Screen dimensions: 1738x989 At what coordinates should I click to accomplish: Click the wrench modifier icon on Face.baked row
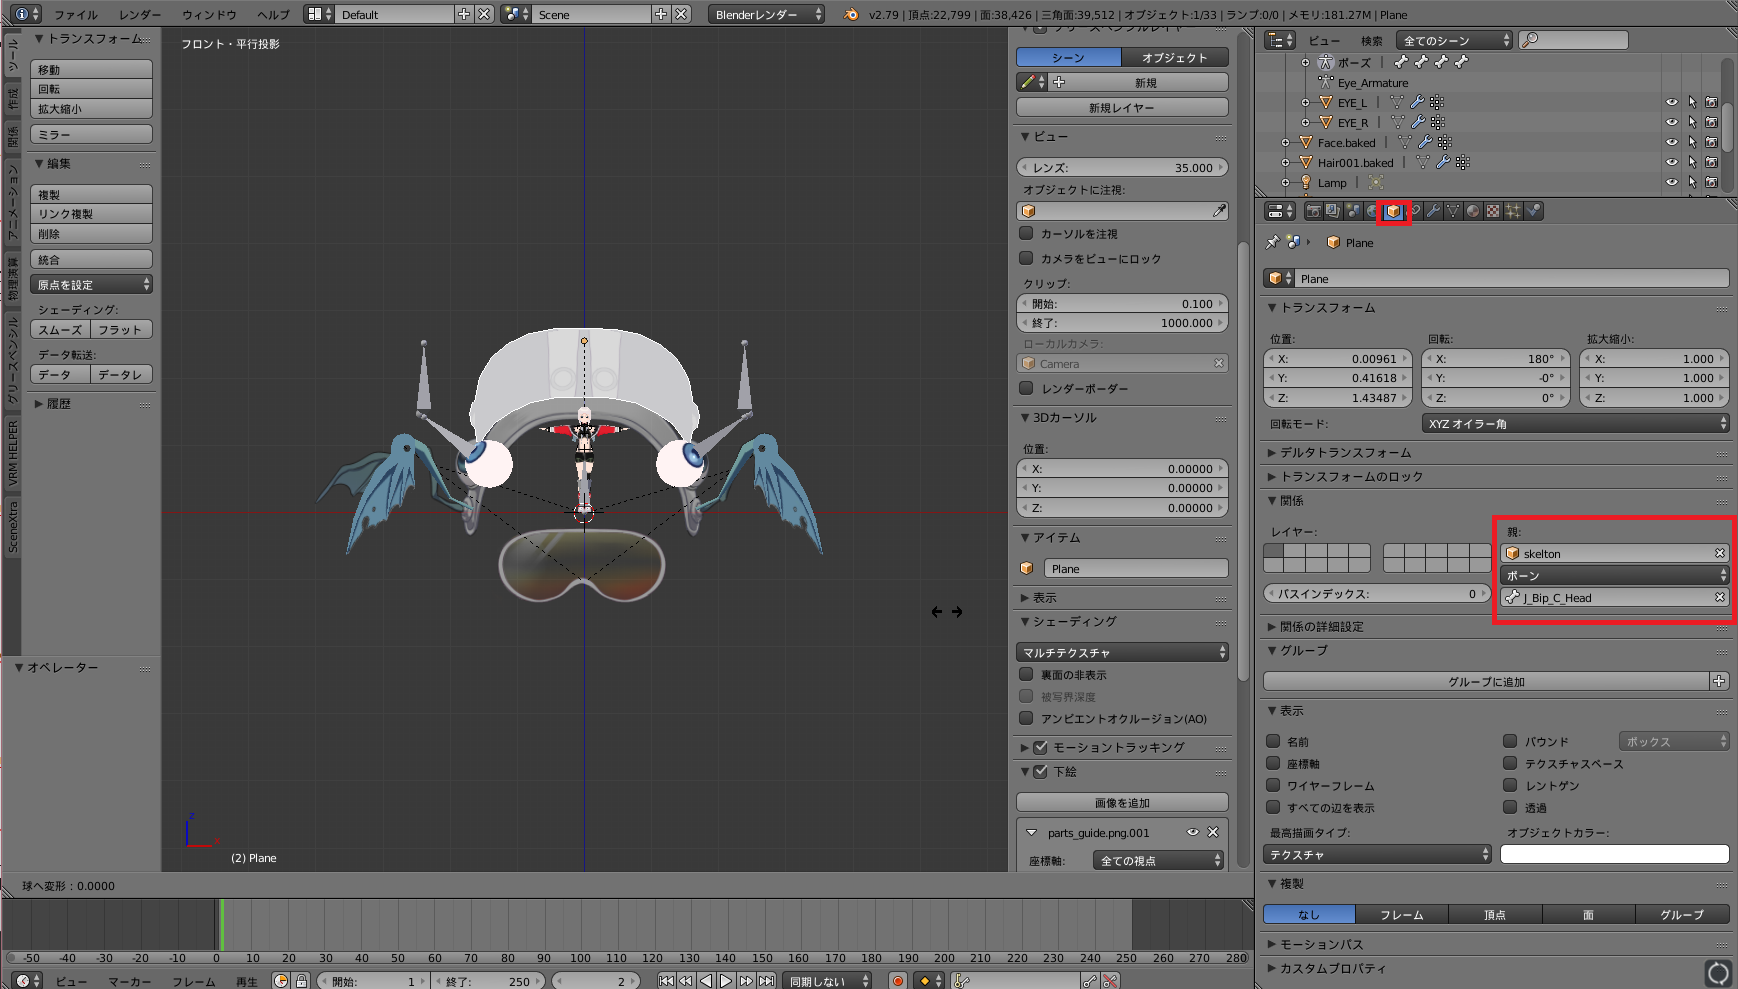point(1425,142)
